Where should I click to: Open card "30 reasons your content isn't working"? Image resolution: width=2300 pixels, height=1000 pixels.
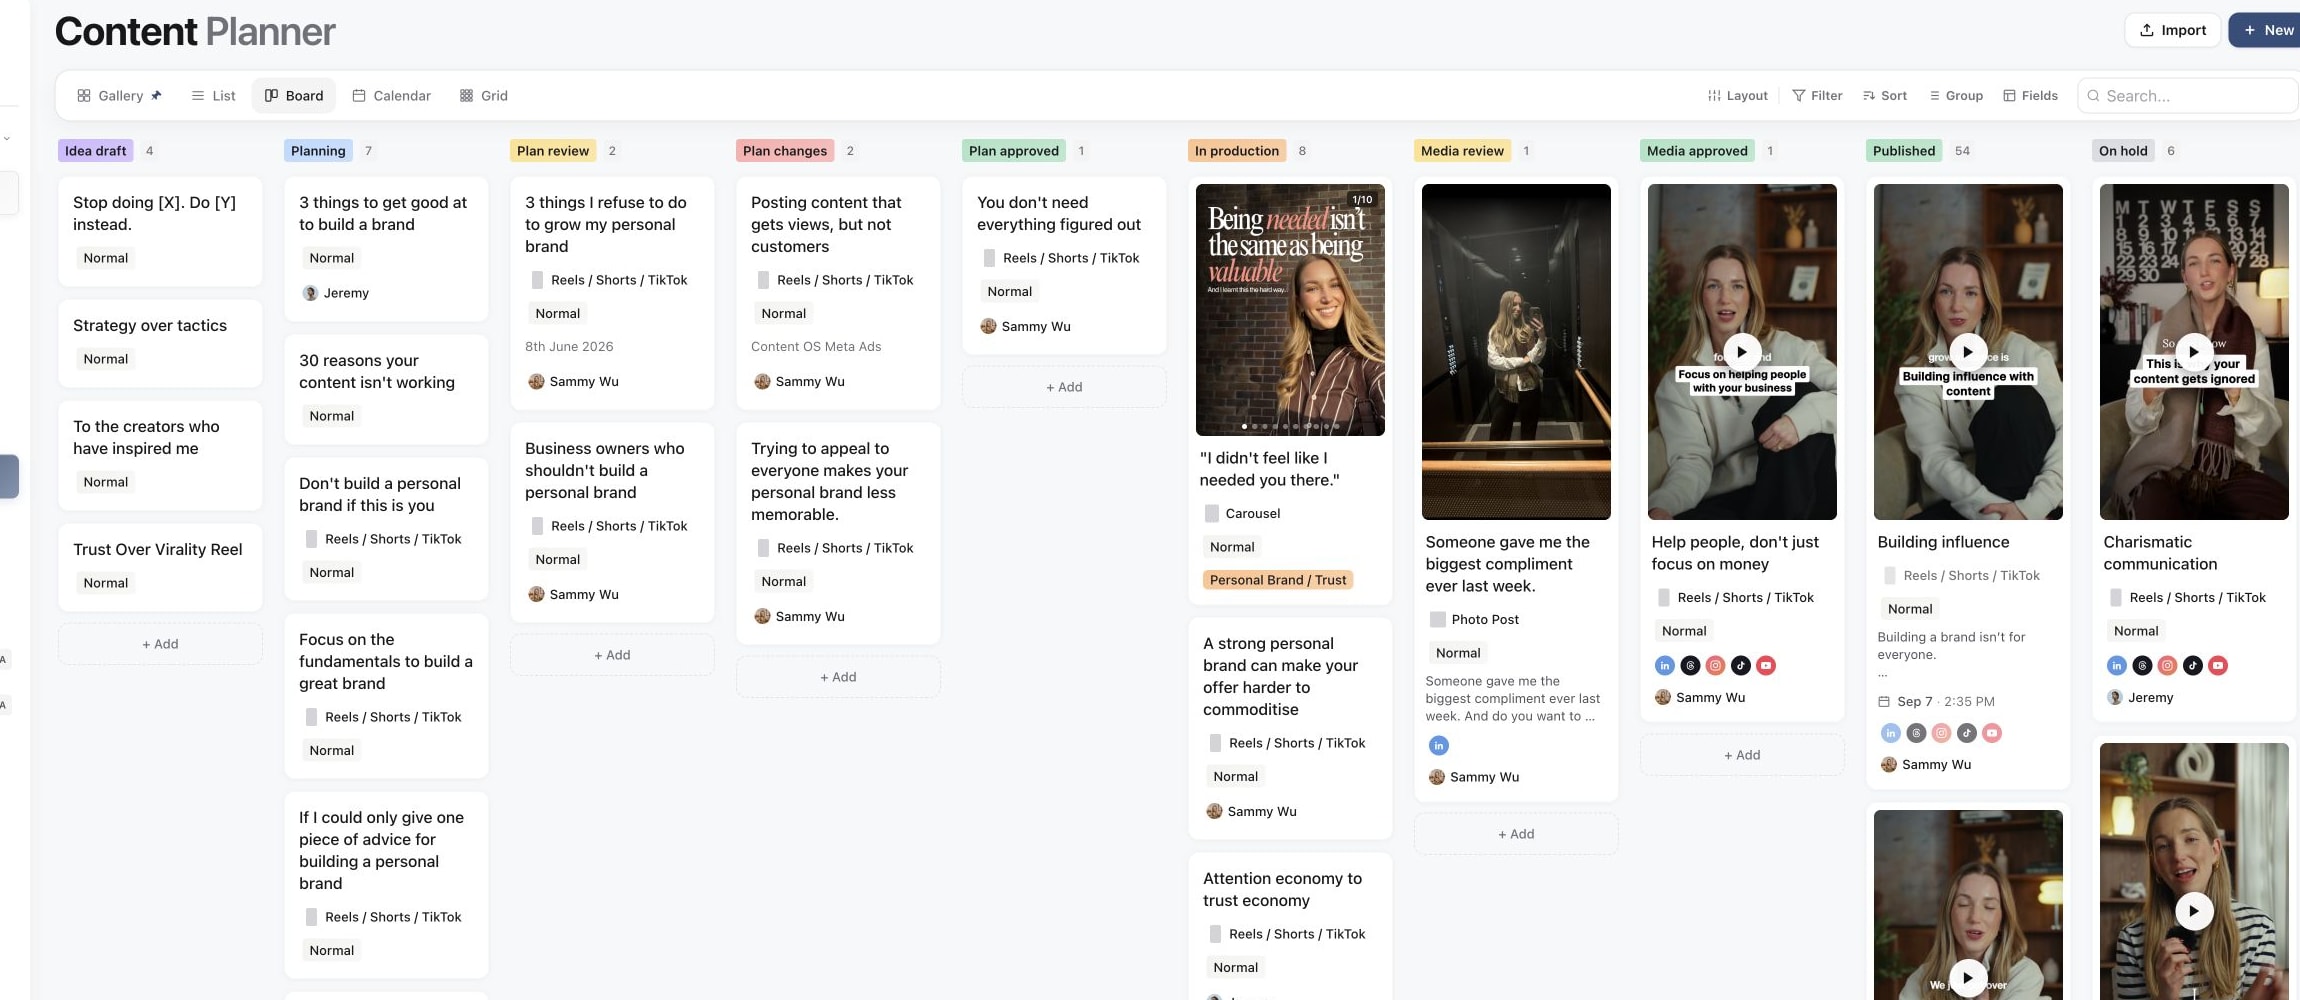[x=386, y=389]
